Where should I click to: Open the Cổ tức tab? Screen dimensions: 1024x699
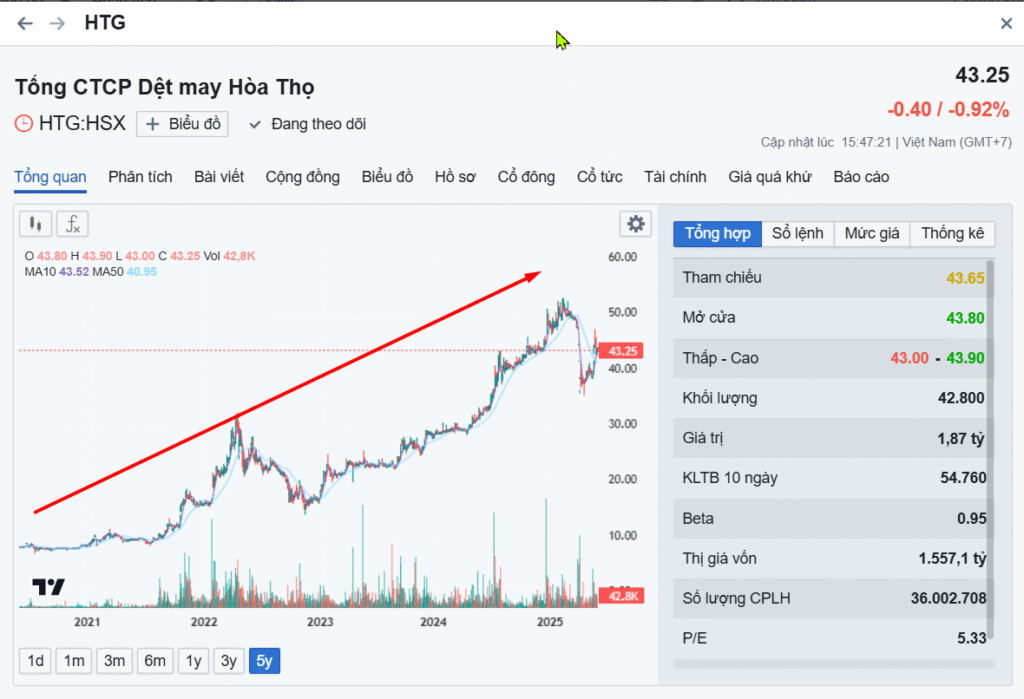click(599, 177)
